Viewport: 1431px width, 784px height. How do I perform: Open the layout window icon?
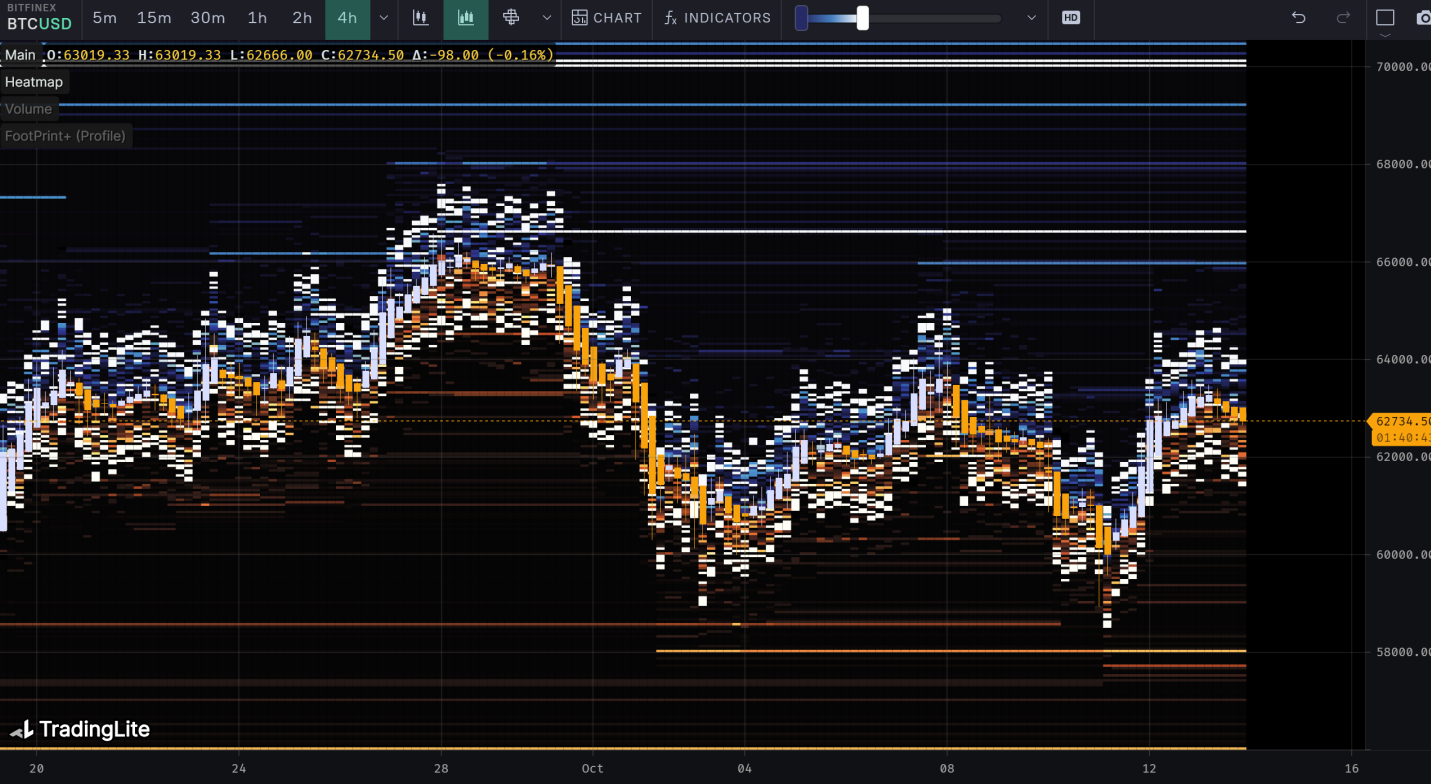point(1385,18)
